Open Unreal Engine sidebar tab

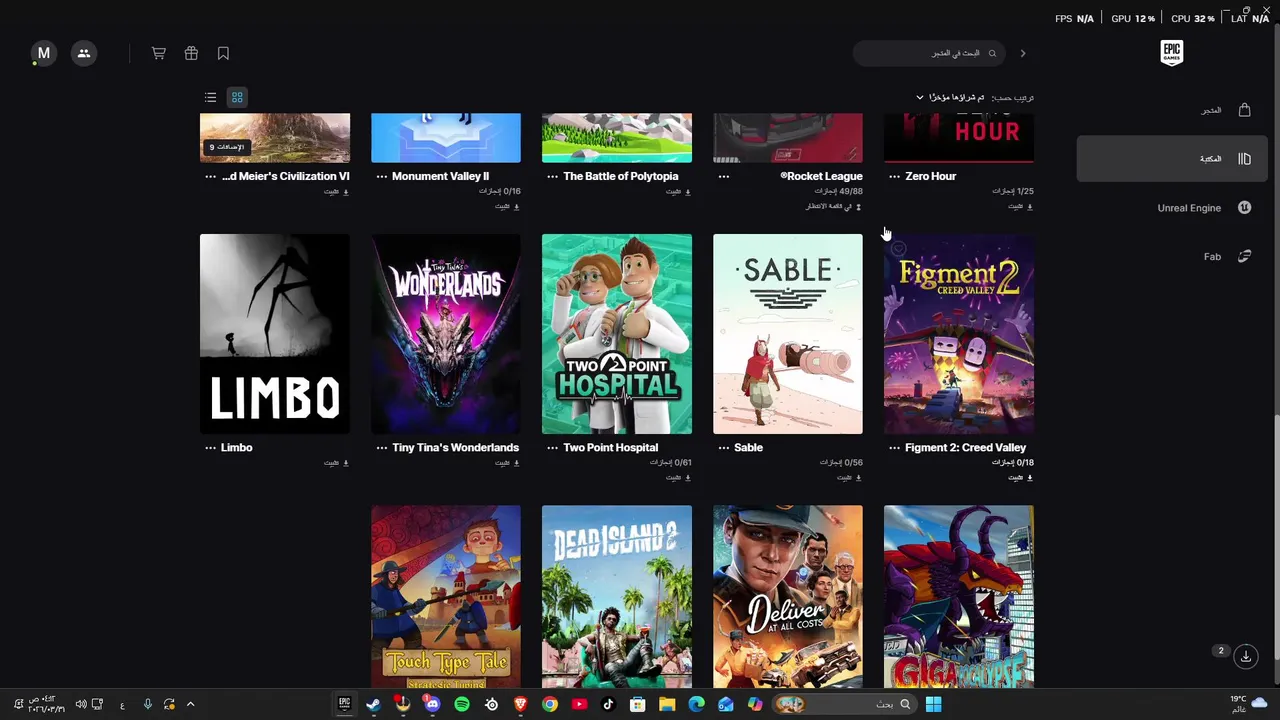[1172, 208]
